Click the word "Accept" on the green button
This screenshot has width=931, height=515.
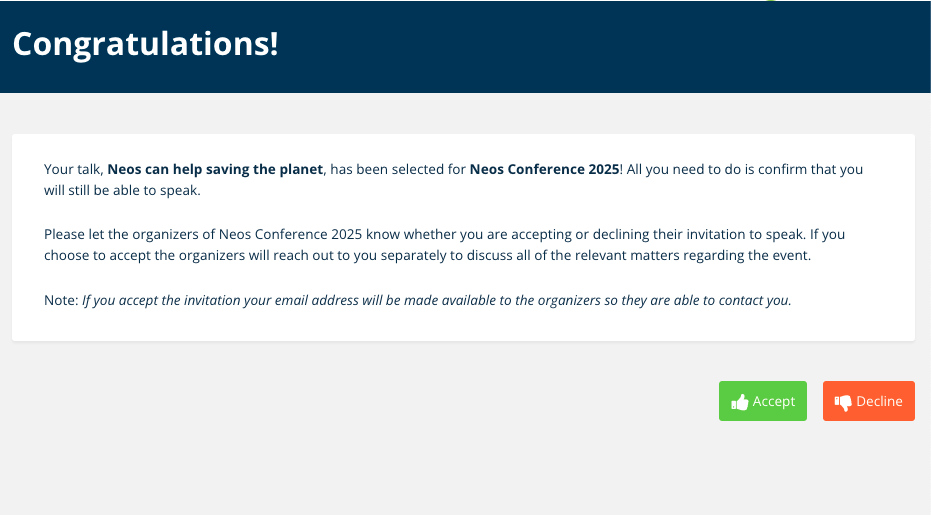(x=774, y=402)
